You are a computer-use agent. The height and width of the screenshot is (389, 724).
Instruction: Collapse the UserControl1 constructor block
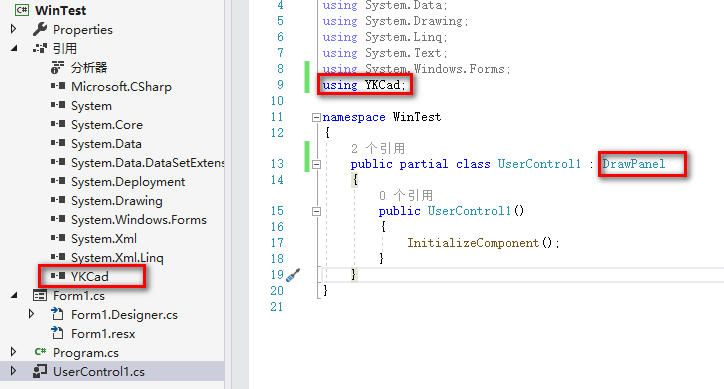click(x=316, y=211)
